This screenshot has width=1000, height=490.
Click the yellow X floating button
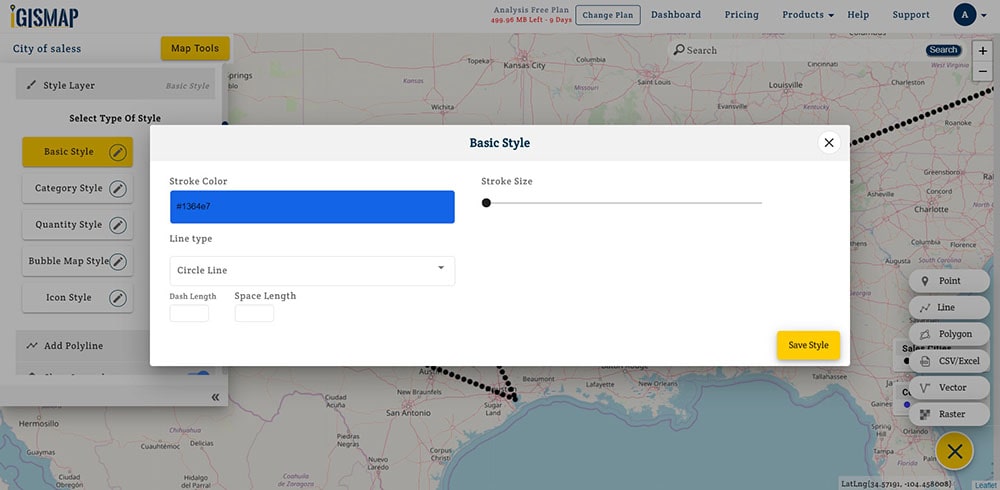click(x=954, y=452)
